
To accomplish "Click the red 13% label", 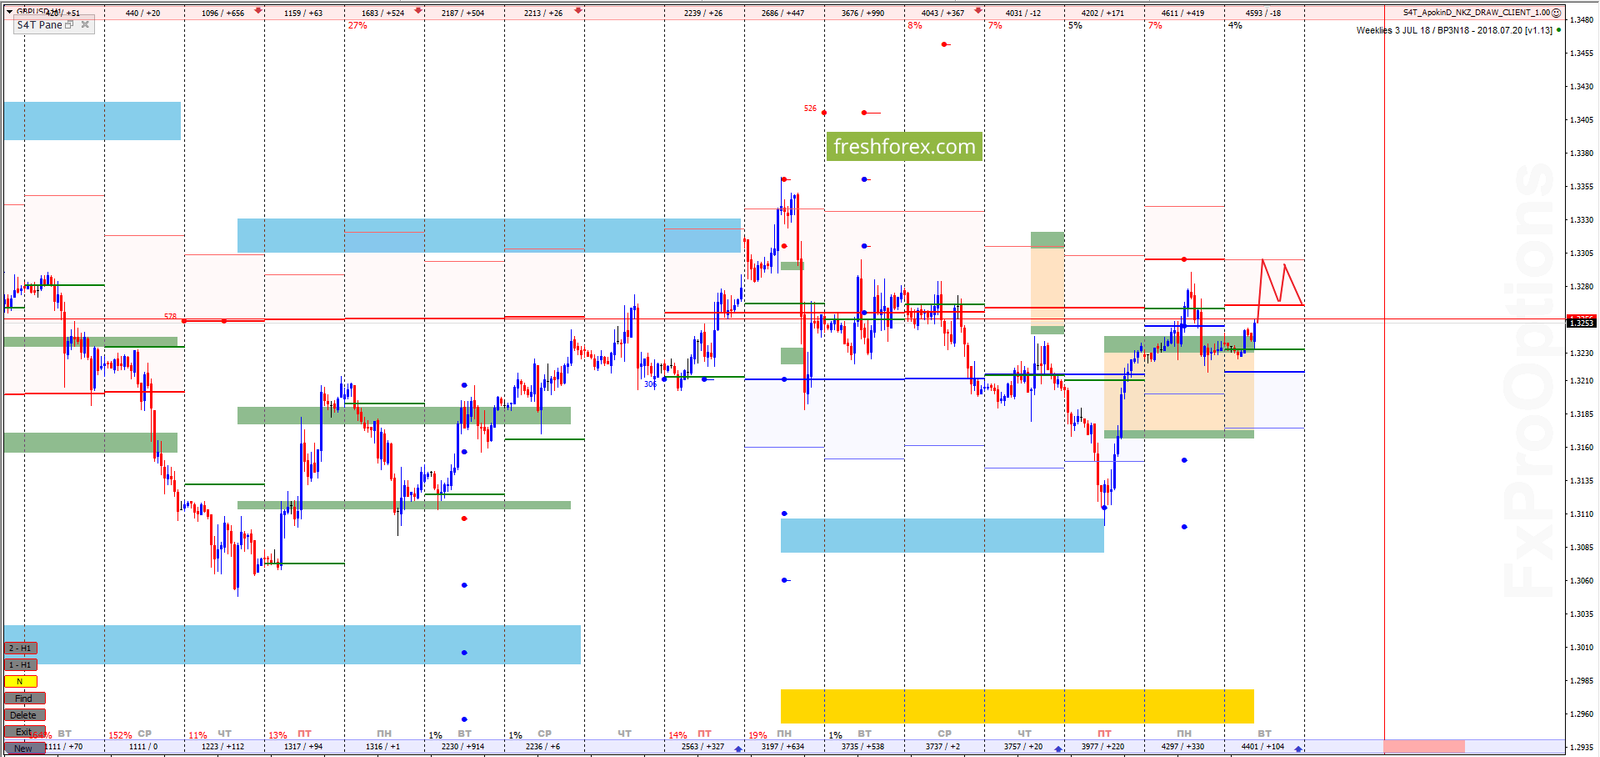I will click(x=278, y=735).
